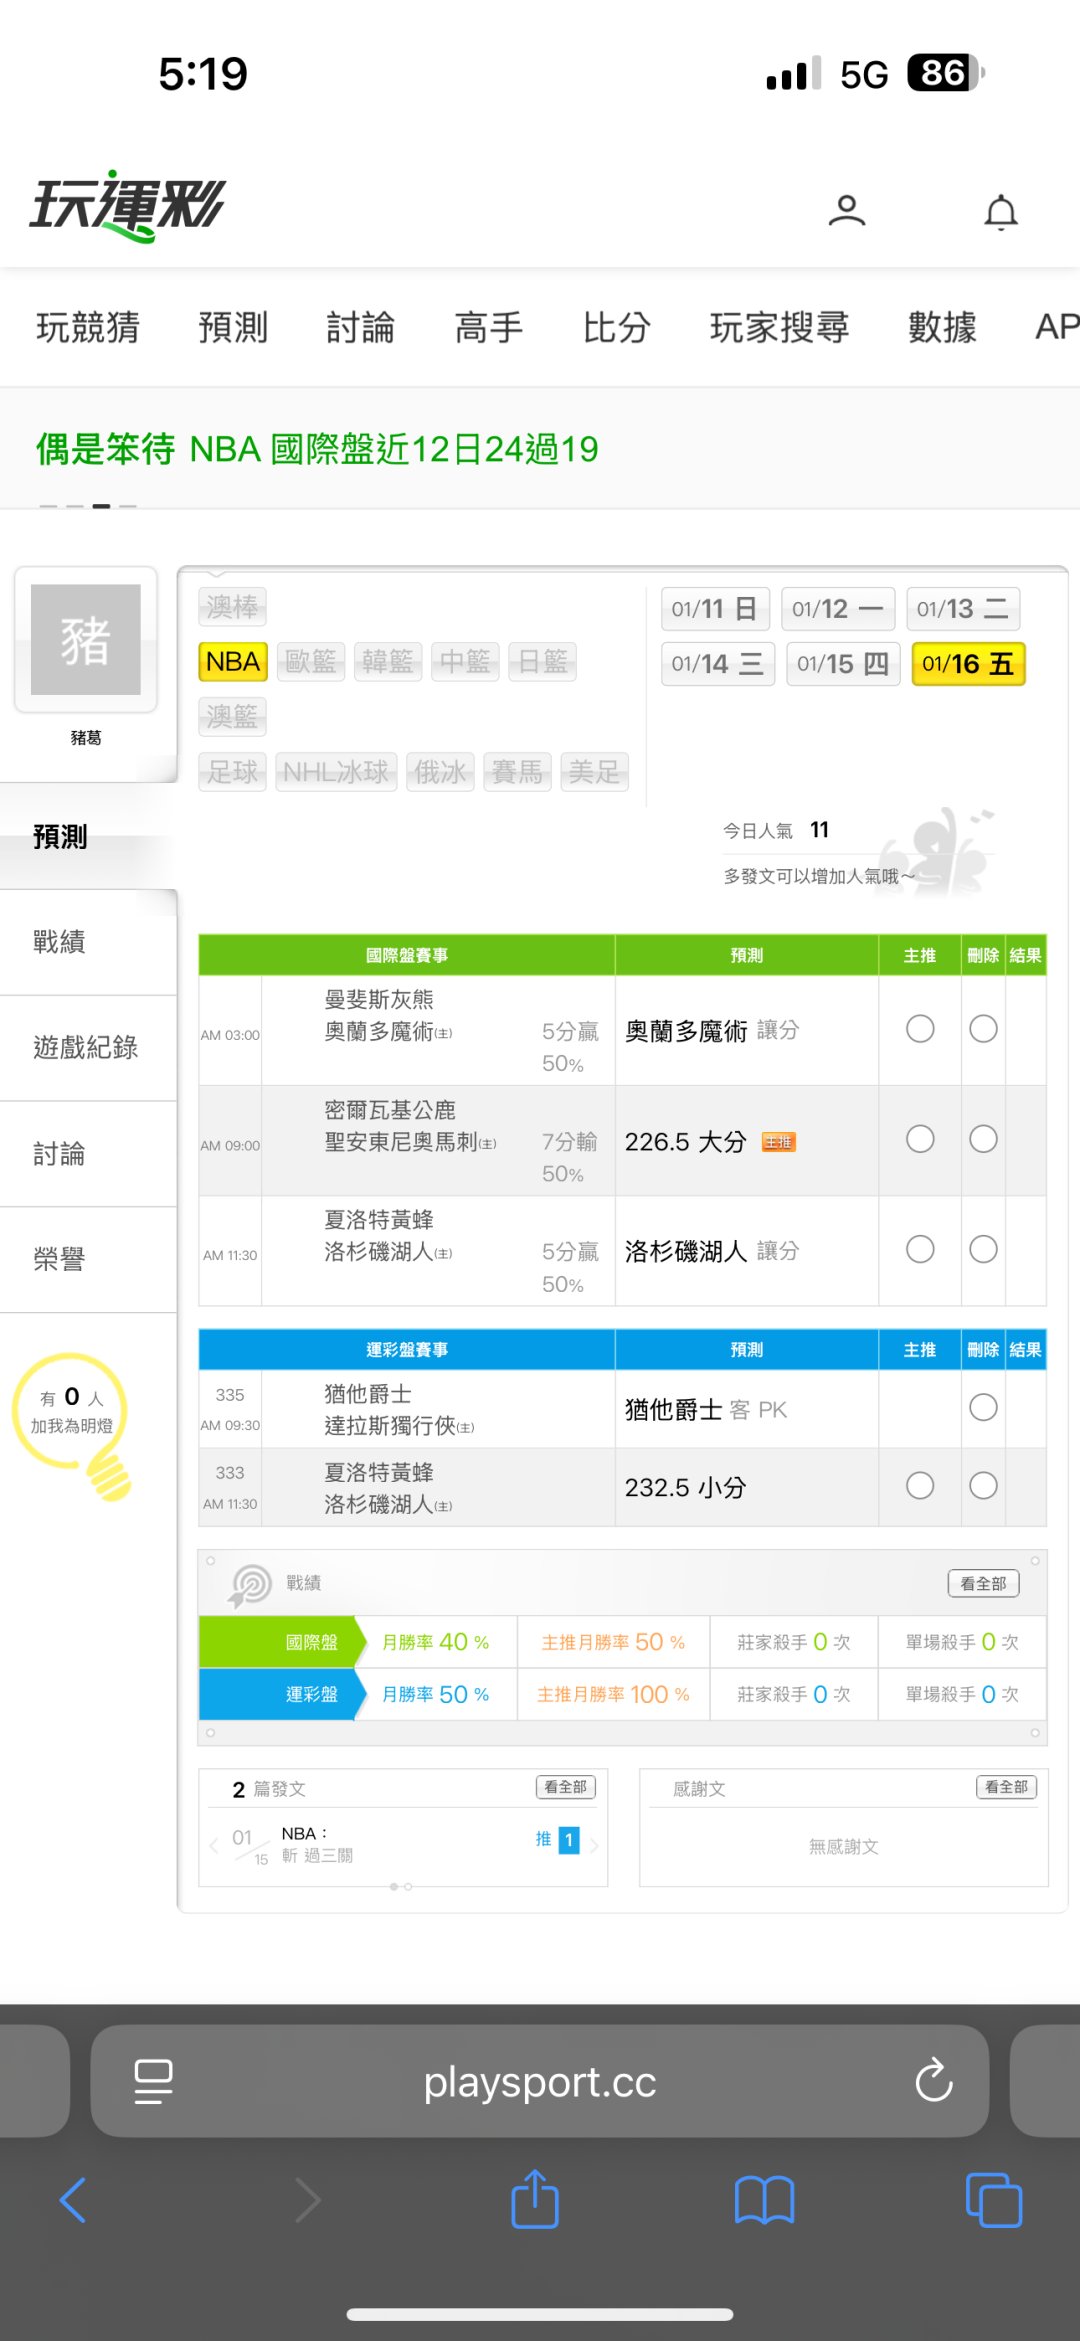Select 主推 radio for 226.5 大分
Viewport: 1080px width, 2341px height.
click(x=920, y=1139)
